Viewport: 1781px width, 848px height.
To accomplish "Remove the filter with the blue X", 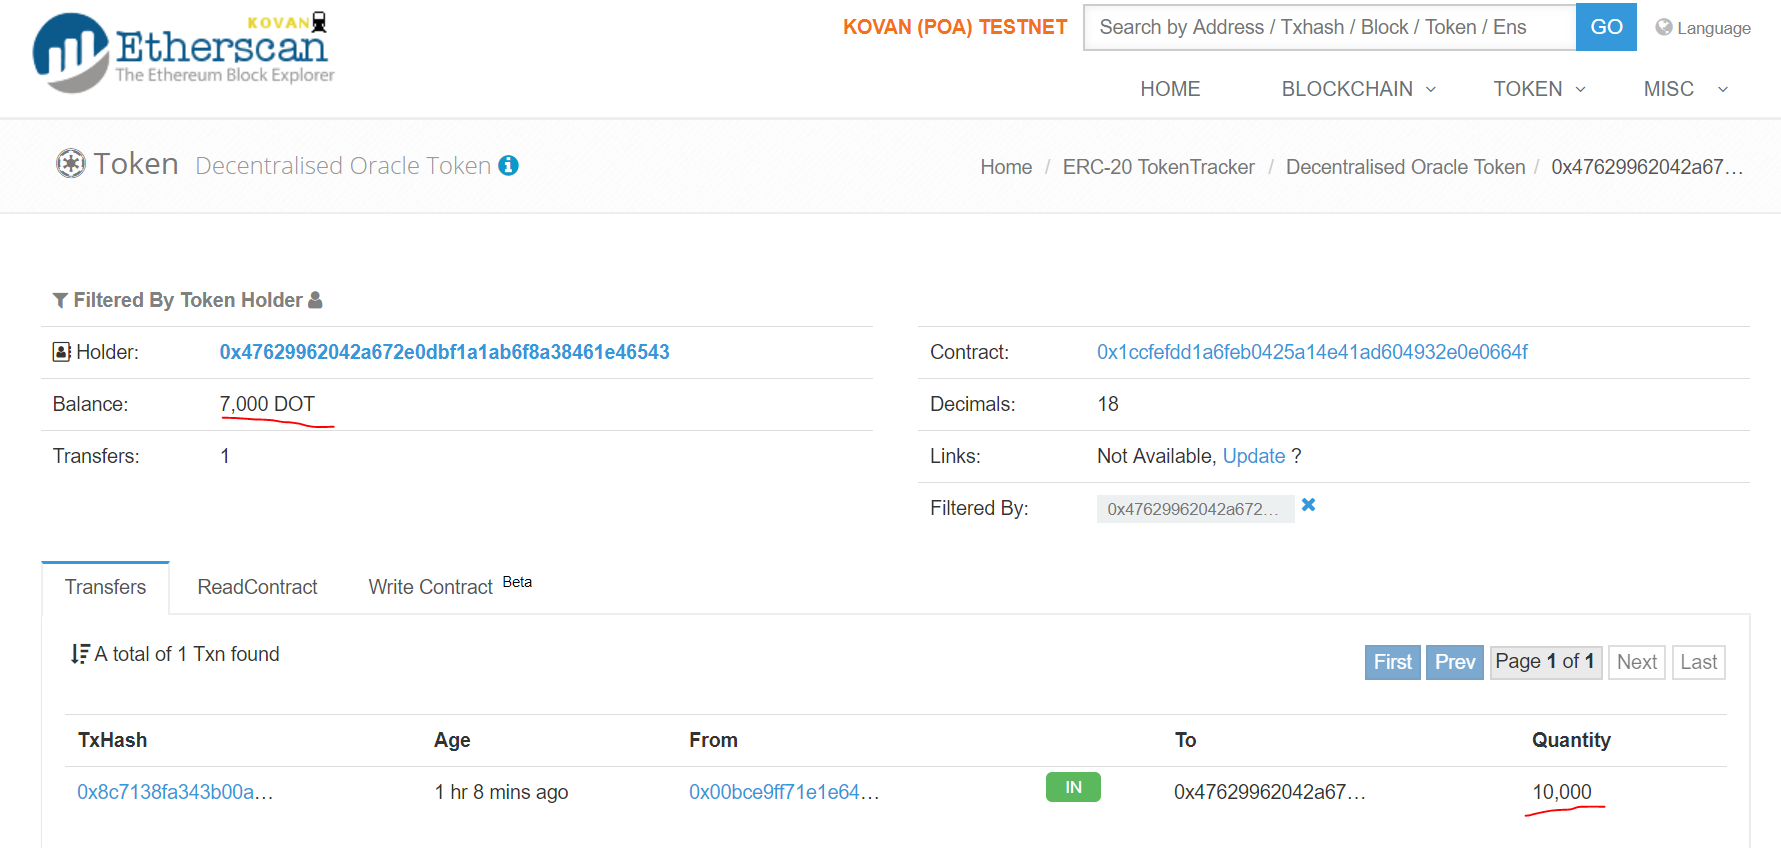I will click(x=1308, y=505).
